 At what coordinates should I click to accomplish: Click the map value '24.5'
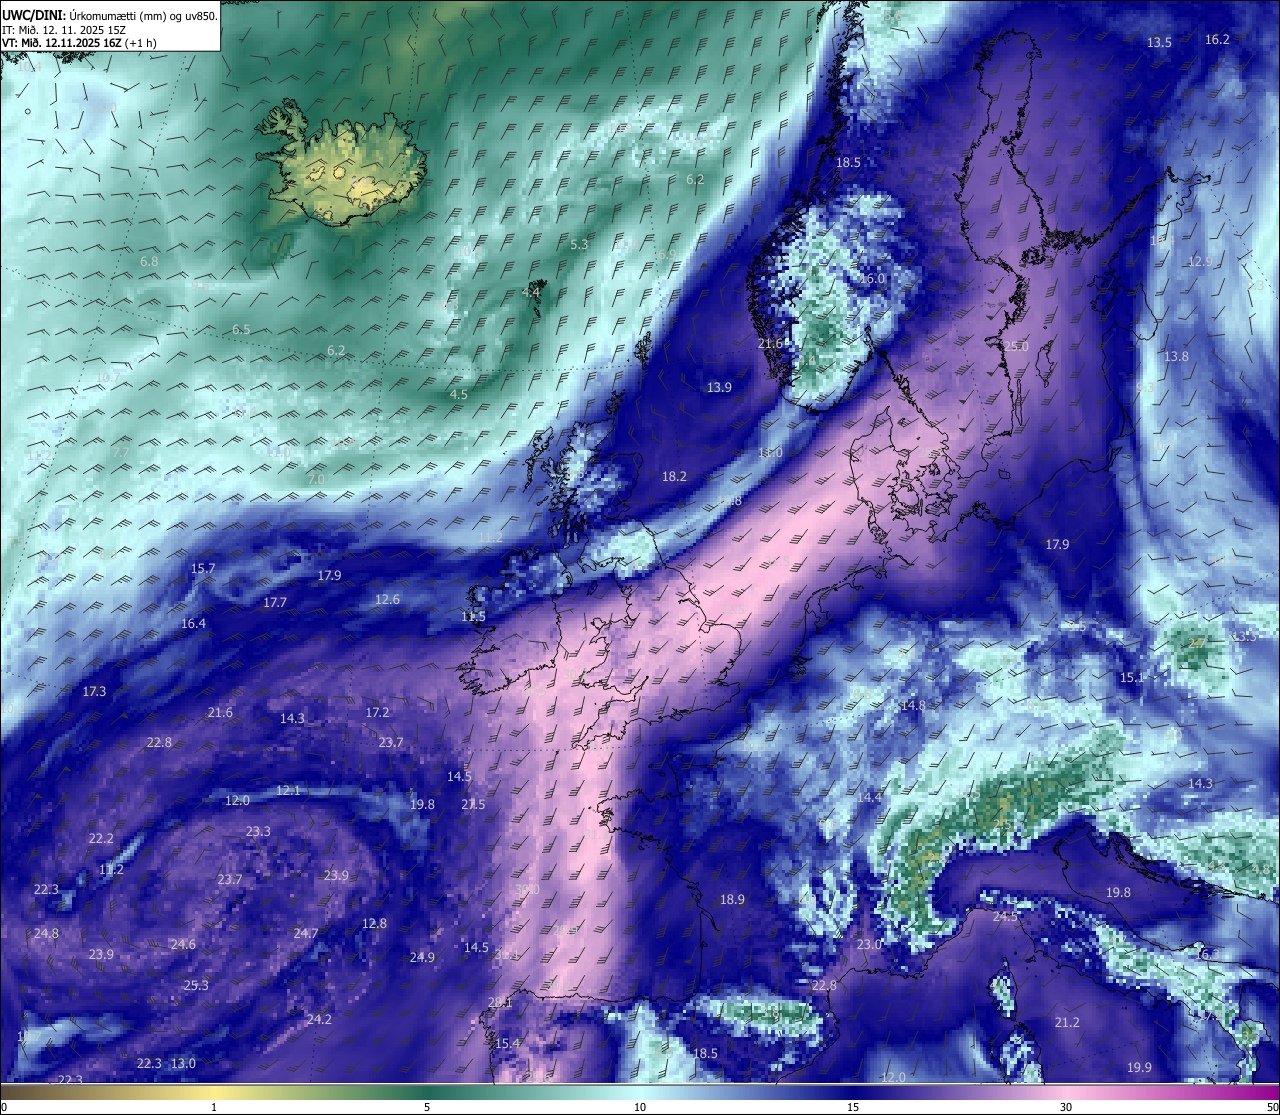(x=1005, y=917)
